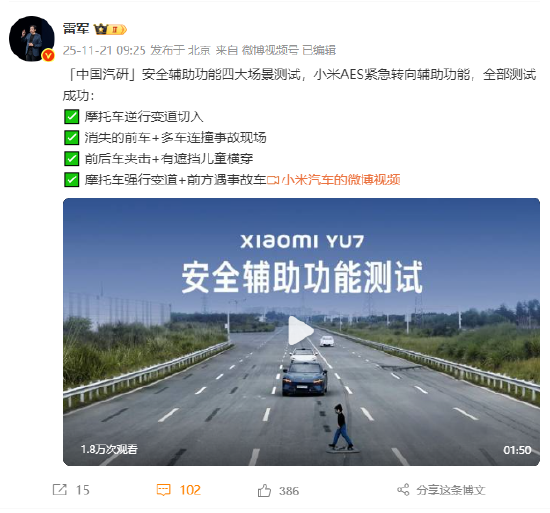Open comments via speech bubble icon

point(163,490)
